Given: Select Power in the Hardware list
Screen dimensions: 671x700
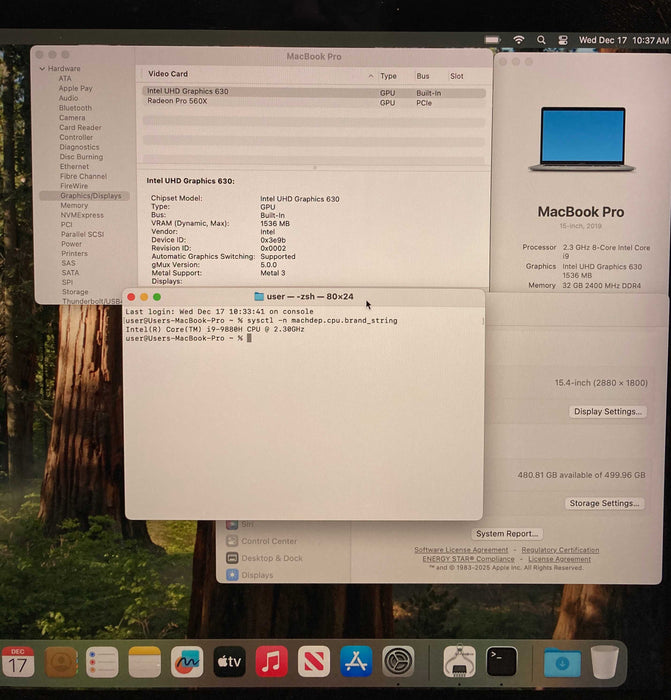Looking at the screenshot, I should pos(71,244).
